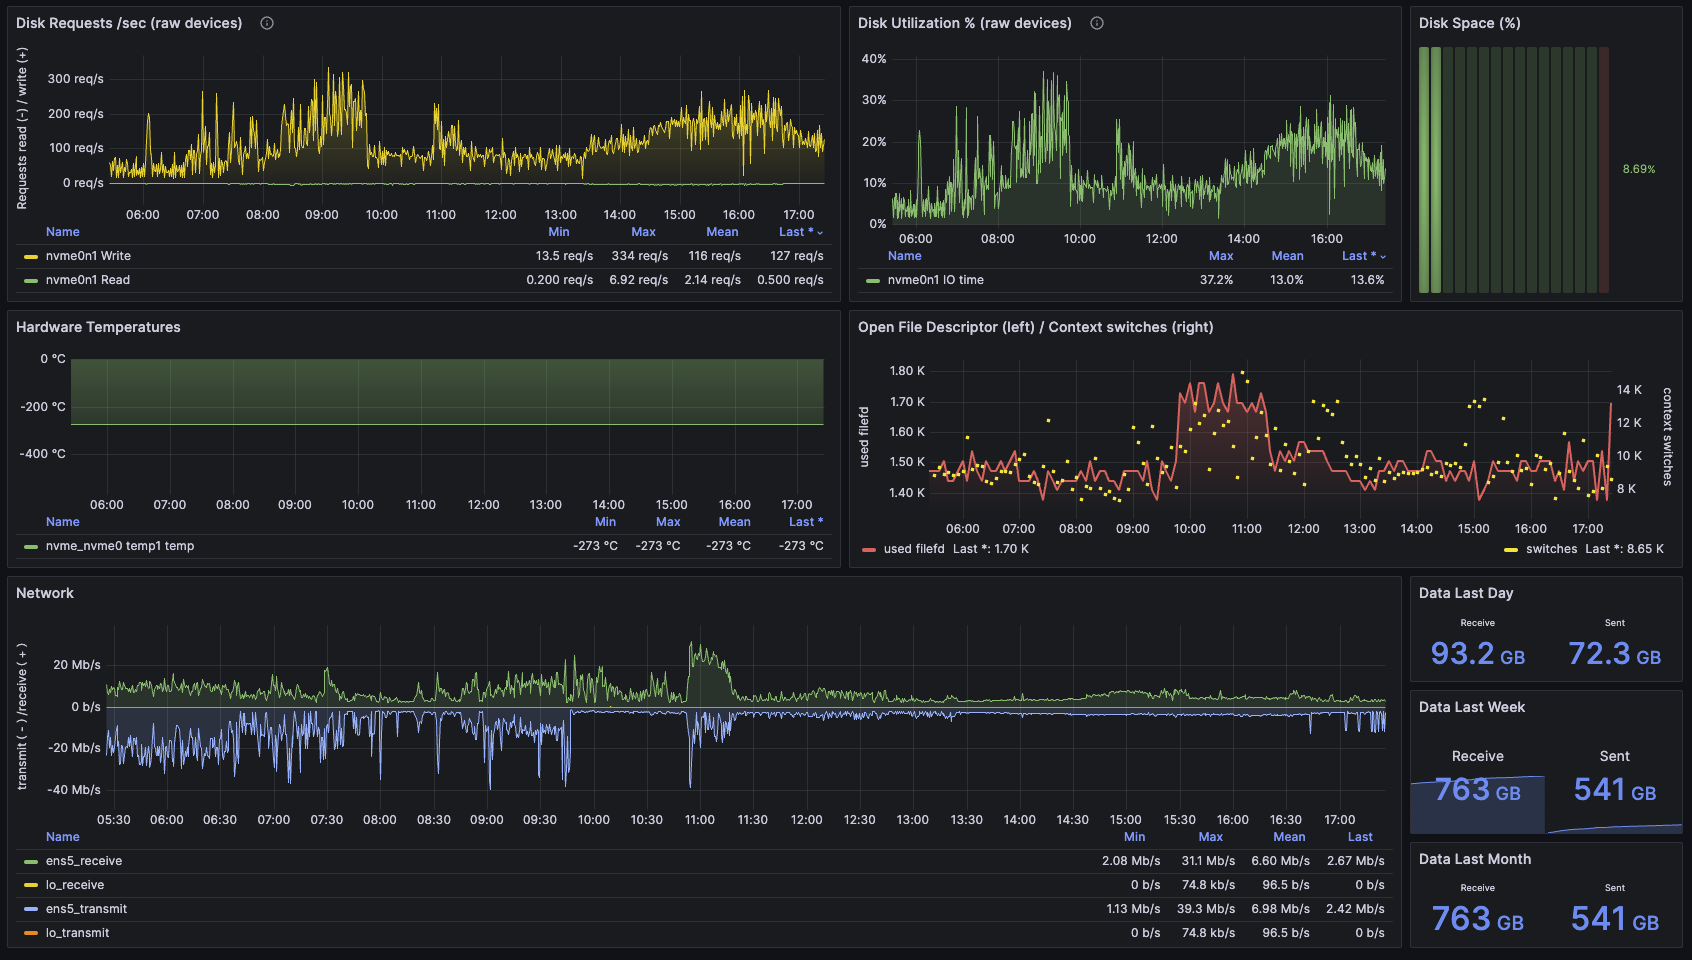Click green swatch of nvme0n1 IO time
Screen dimensions: 1692x960
click(873, 281)
